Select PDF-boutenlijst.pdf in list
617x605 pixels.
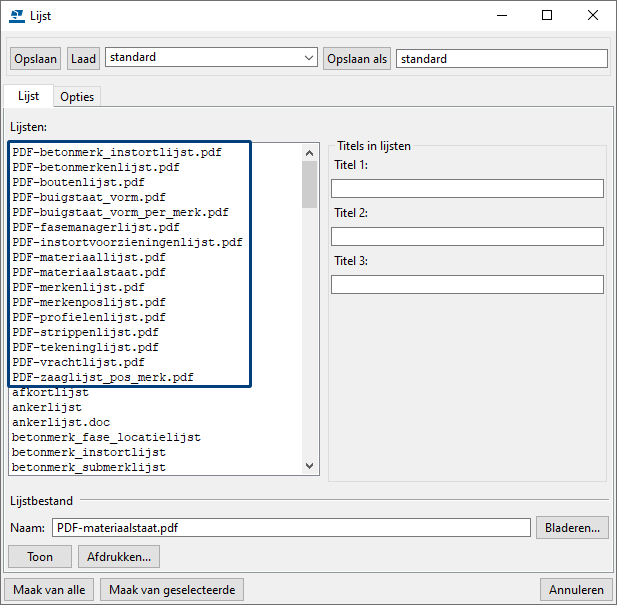(78, 182)
